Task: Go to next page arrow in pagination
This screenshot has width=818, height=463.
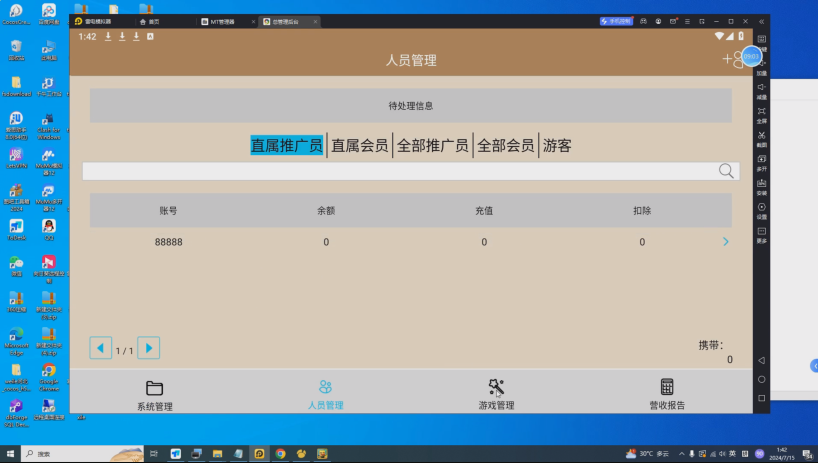Action: pos(148,348)
